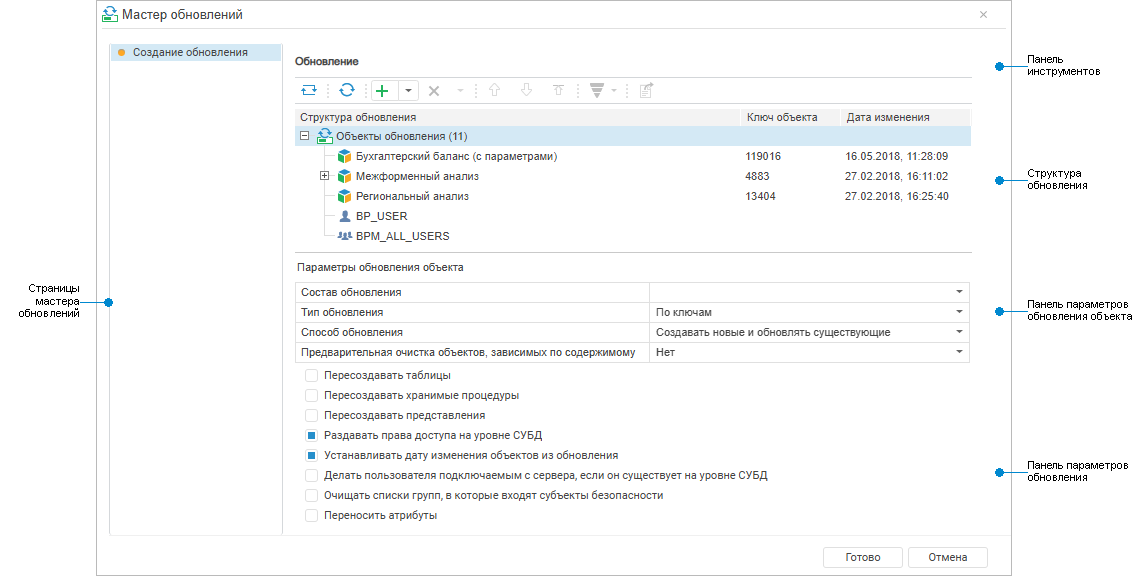Viewport: 1133px width, 576px height.
Task: Click the 'Готово' button
Action: (x=862, y=557)
